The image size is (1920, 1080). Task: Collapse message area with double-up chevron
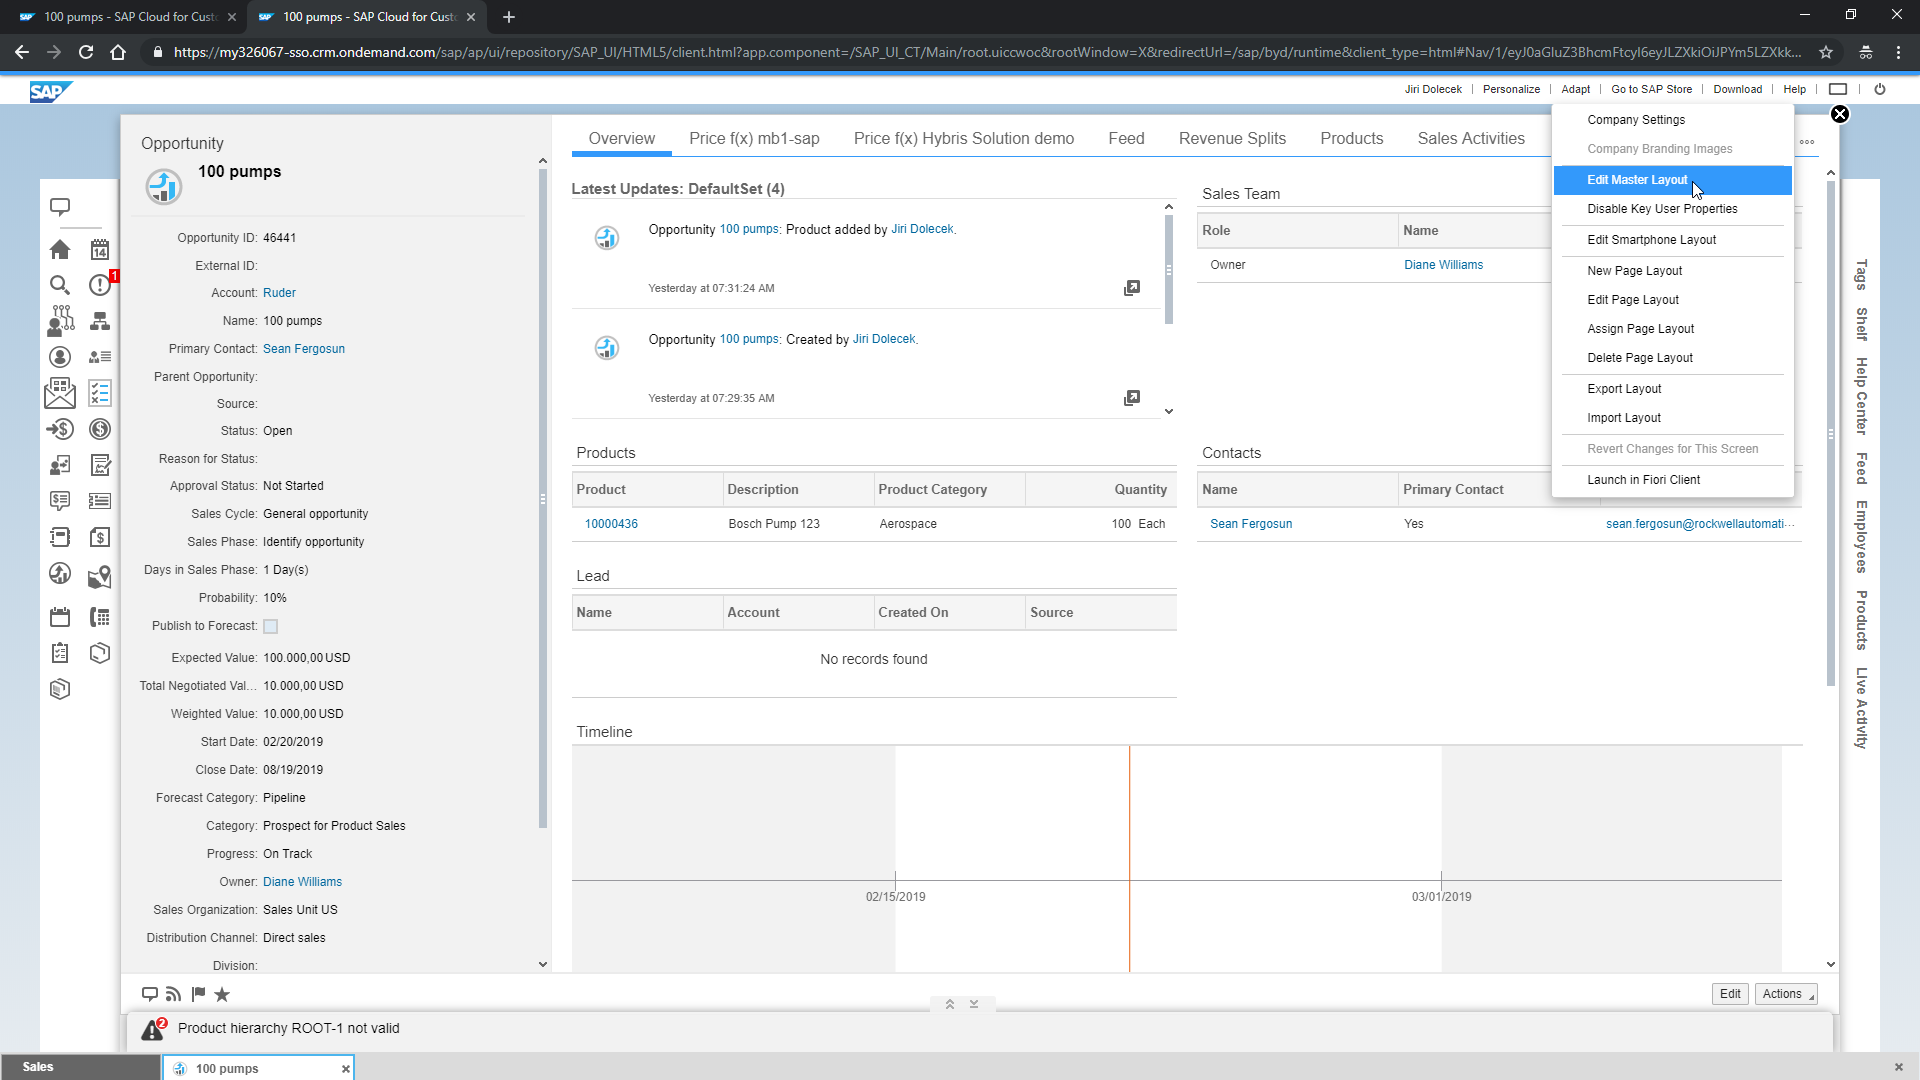(x=950, y=1004)
